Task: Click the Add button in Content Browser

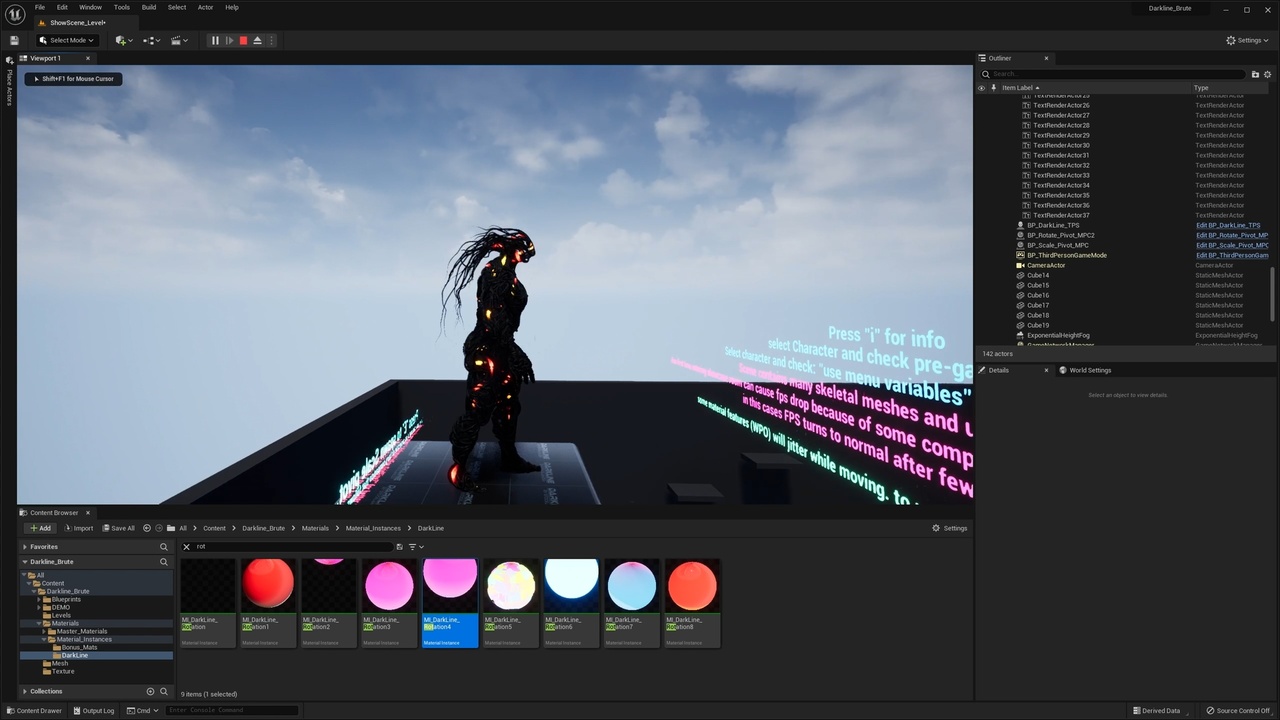Action: (x=41, y=528)
